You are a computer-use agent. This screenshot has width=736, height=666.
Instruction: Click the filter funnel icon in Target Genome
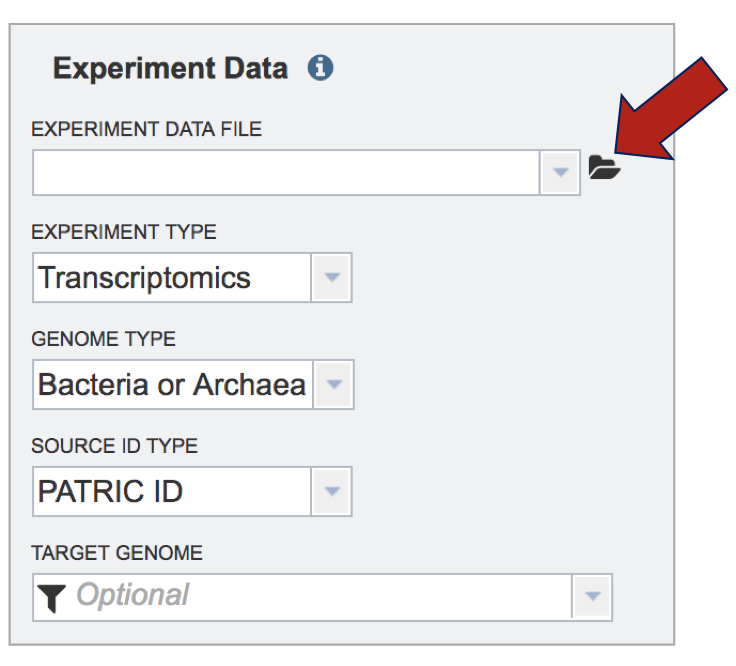(x=50, y=598)
